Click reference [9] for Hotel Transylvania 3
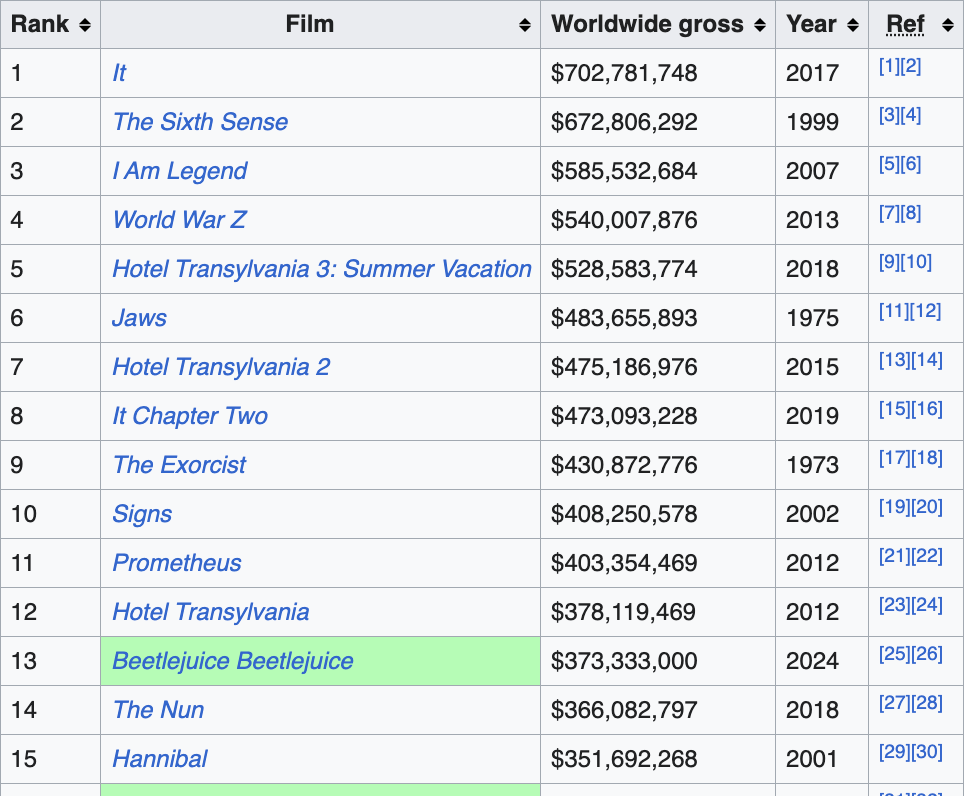 (x=889, y=262)
